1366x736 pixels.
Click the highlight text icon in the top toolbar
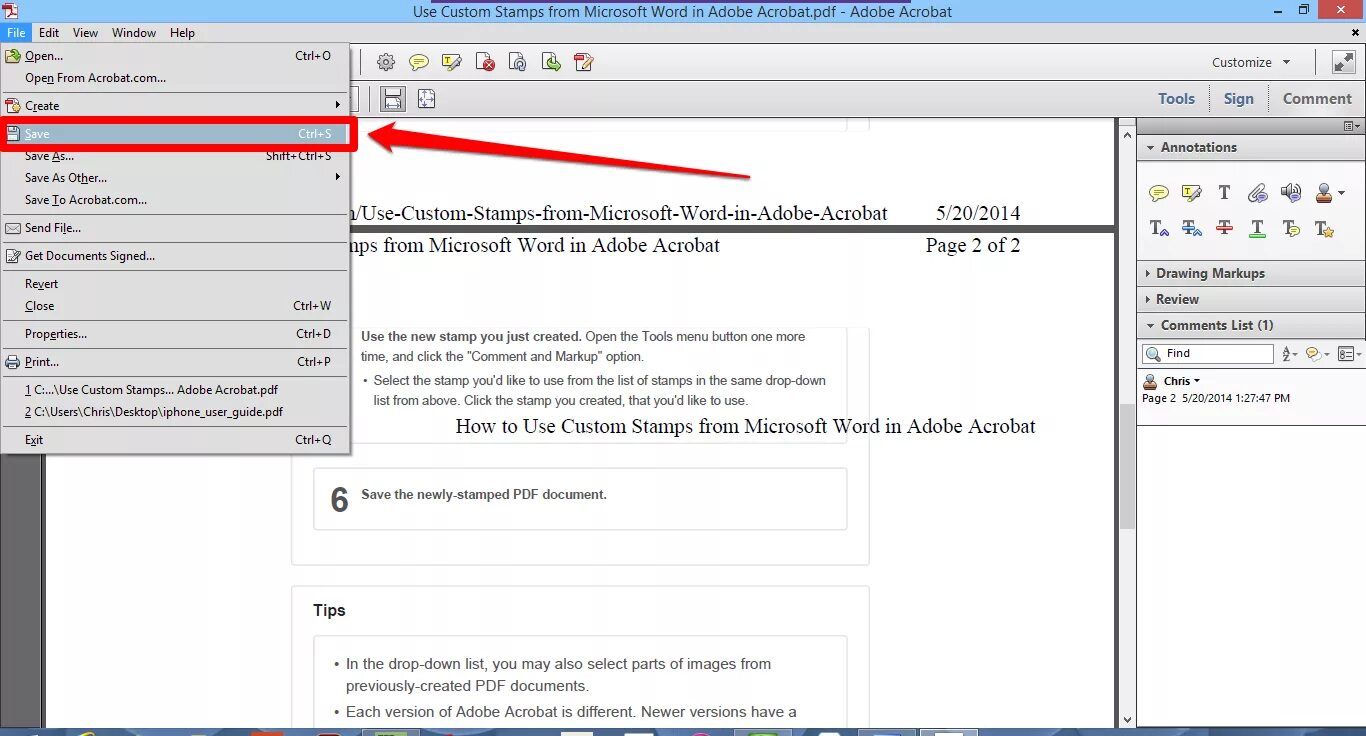pos(452,62)
